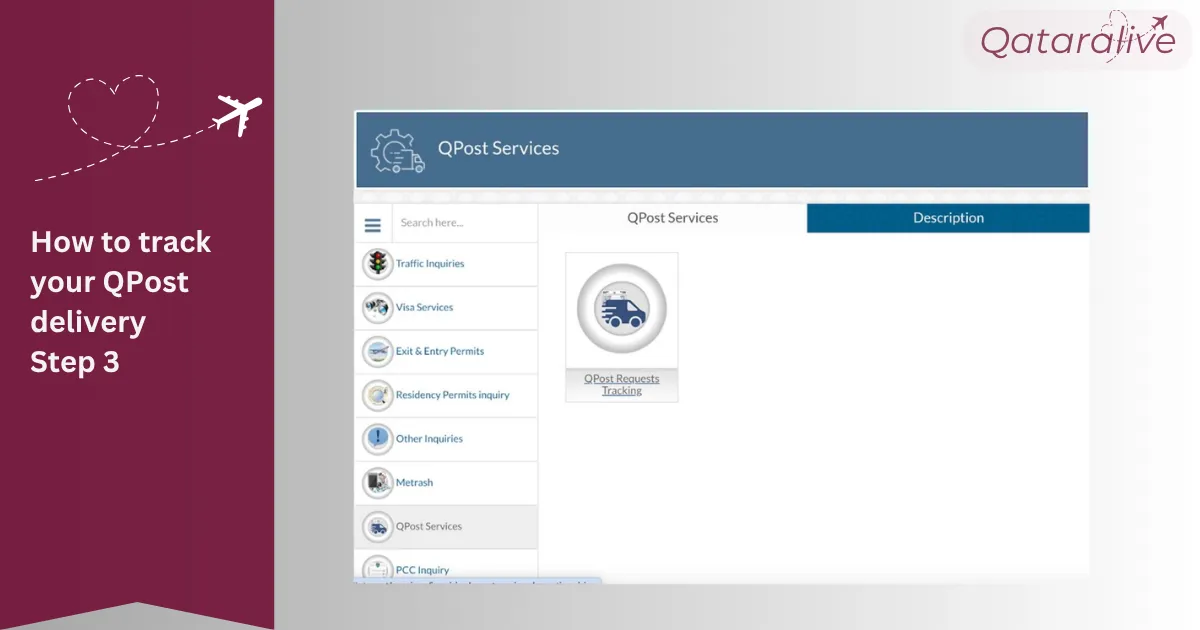Open the QPost Requests Tracking van thumbnail
Viewport: 1200px width, 630px height.
(x=622, y=308)
